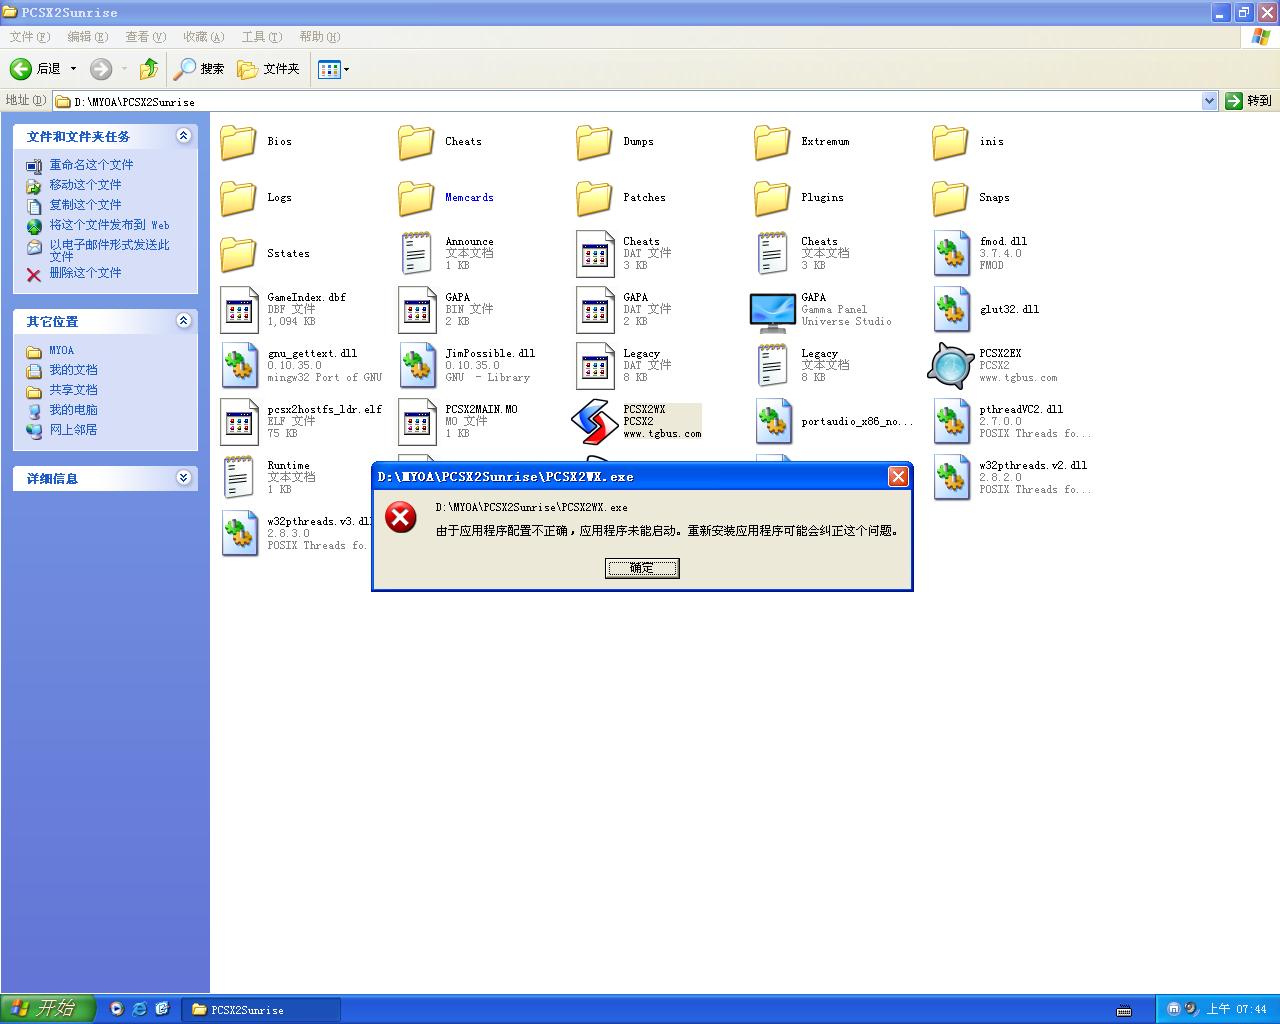Image resolution: width=1280 pixels, height=1024 pixels.
Task: Select the GAPA Gamma Panel monitor icon
Action: [x=772, y=312]
